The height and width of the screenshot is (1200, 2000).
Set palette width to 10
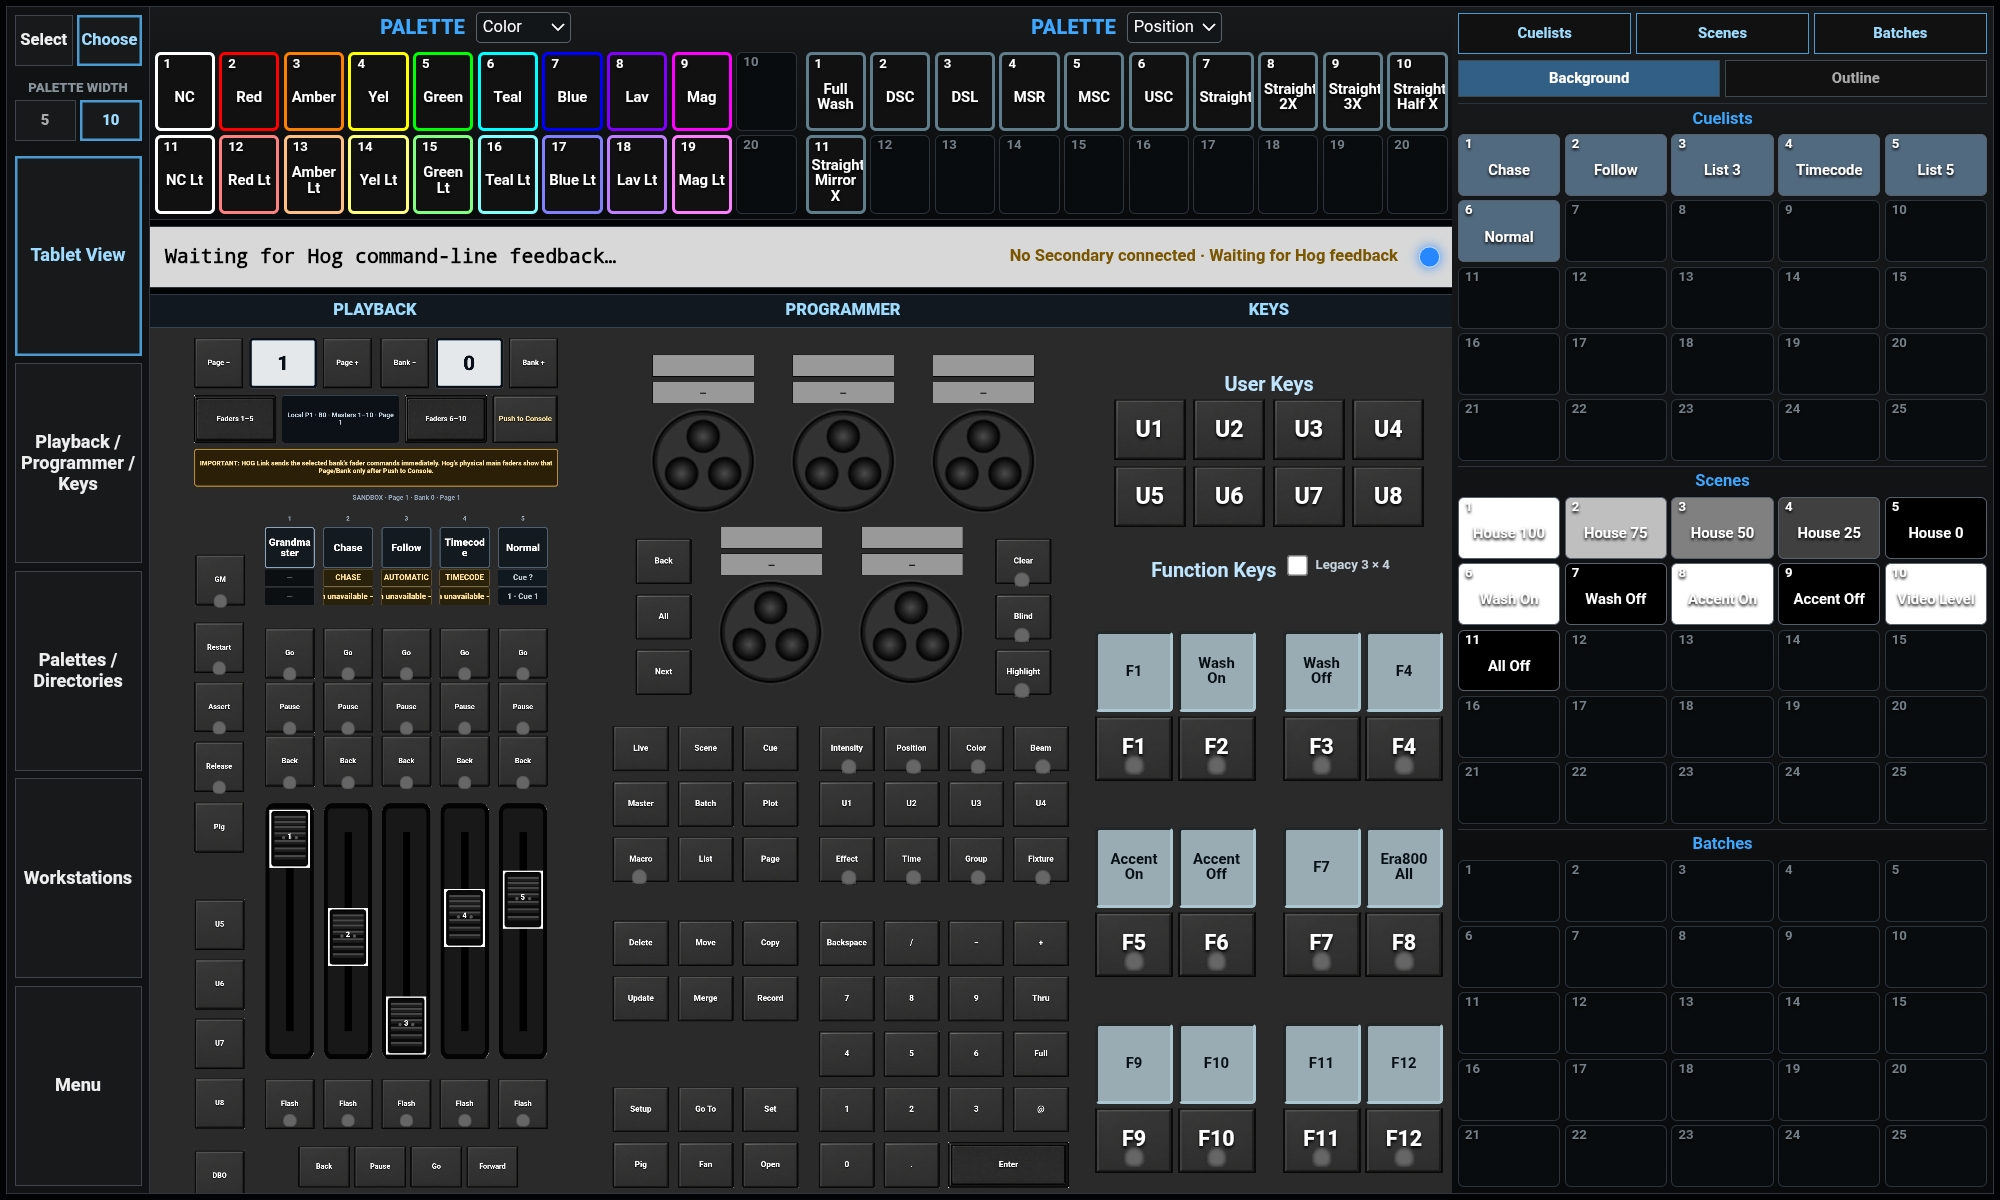[x=110, y=120]
